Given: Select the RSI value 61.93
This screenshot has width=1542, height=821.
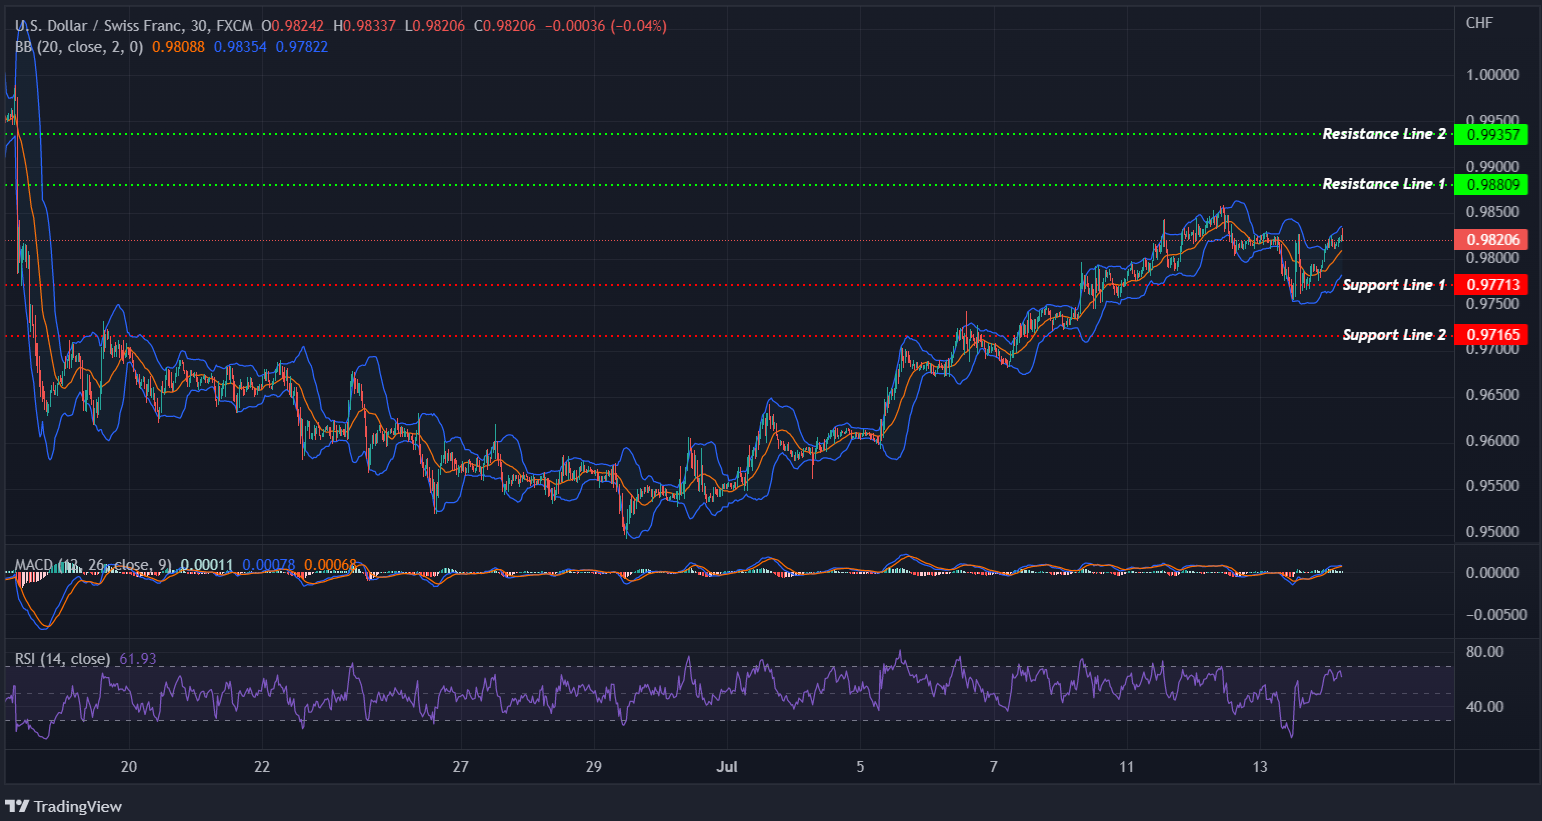Looking at the screenshot, I should click(136, 658).
